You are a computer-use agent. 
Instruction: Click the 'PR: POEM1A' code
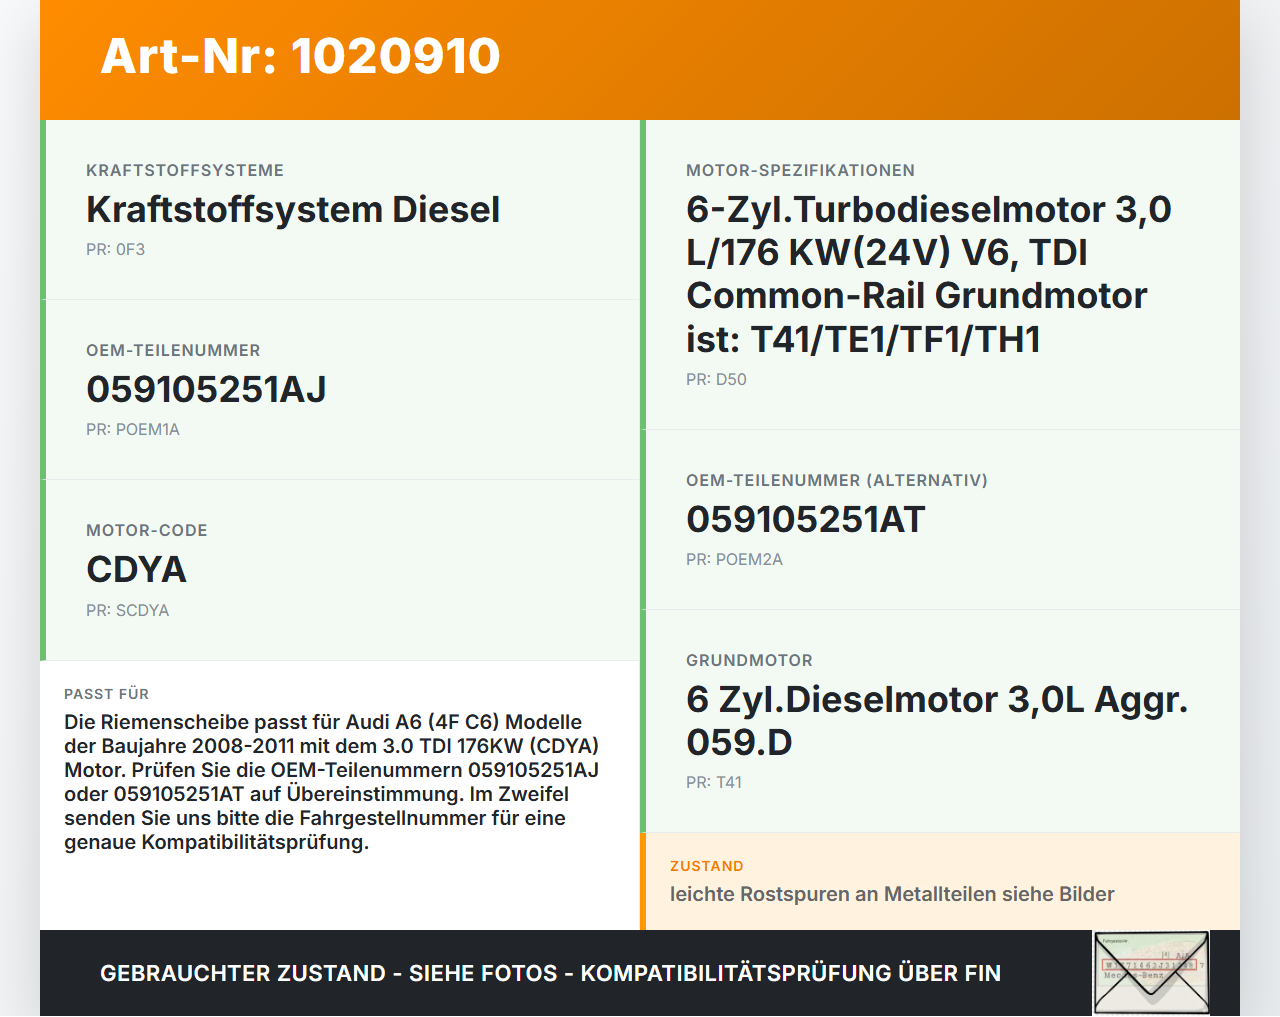133,430
